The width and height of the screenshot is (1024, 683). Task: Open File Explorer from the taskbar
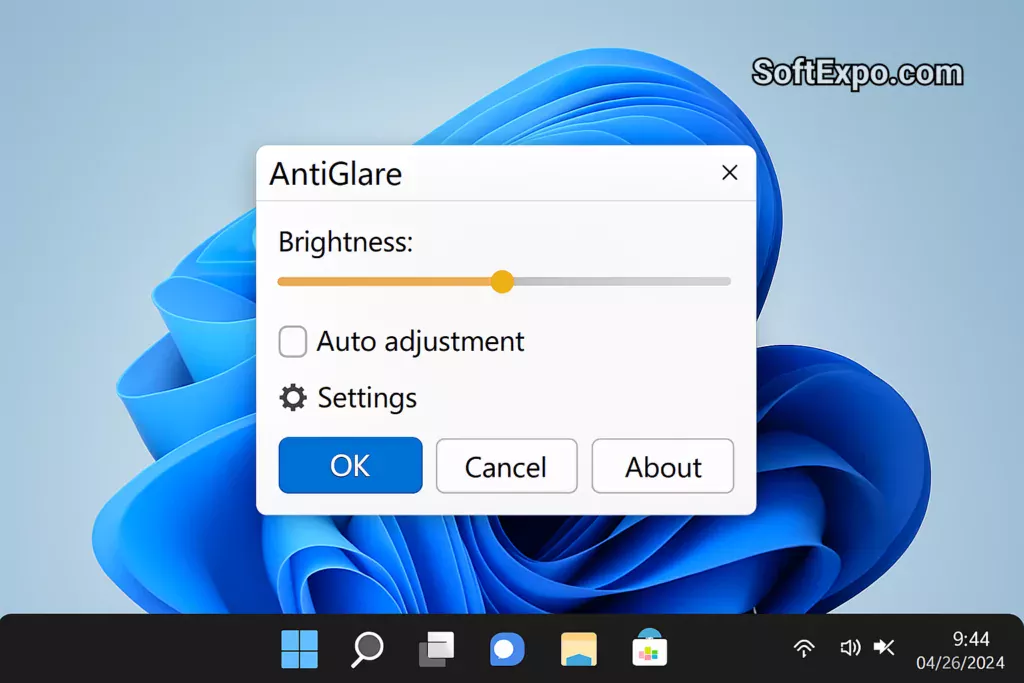pyautogui.click(x=578, y=648)
